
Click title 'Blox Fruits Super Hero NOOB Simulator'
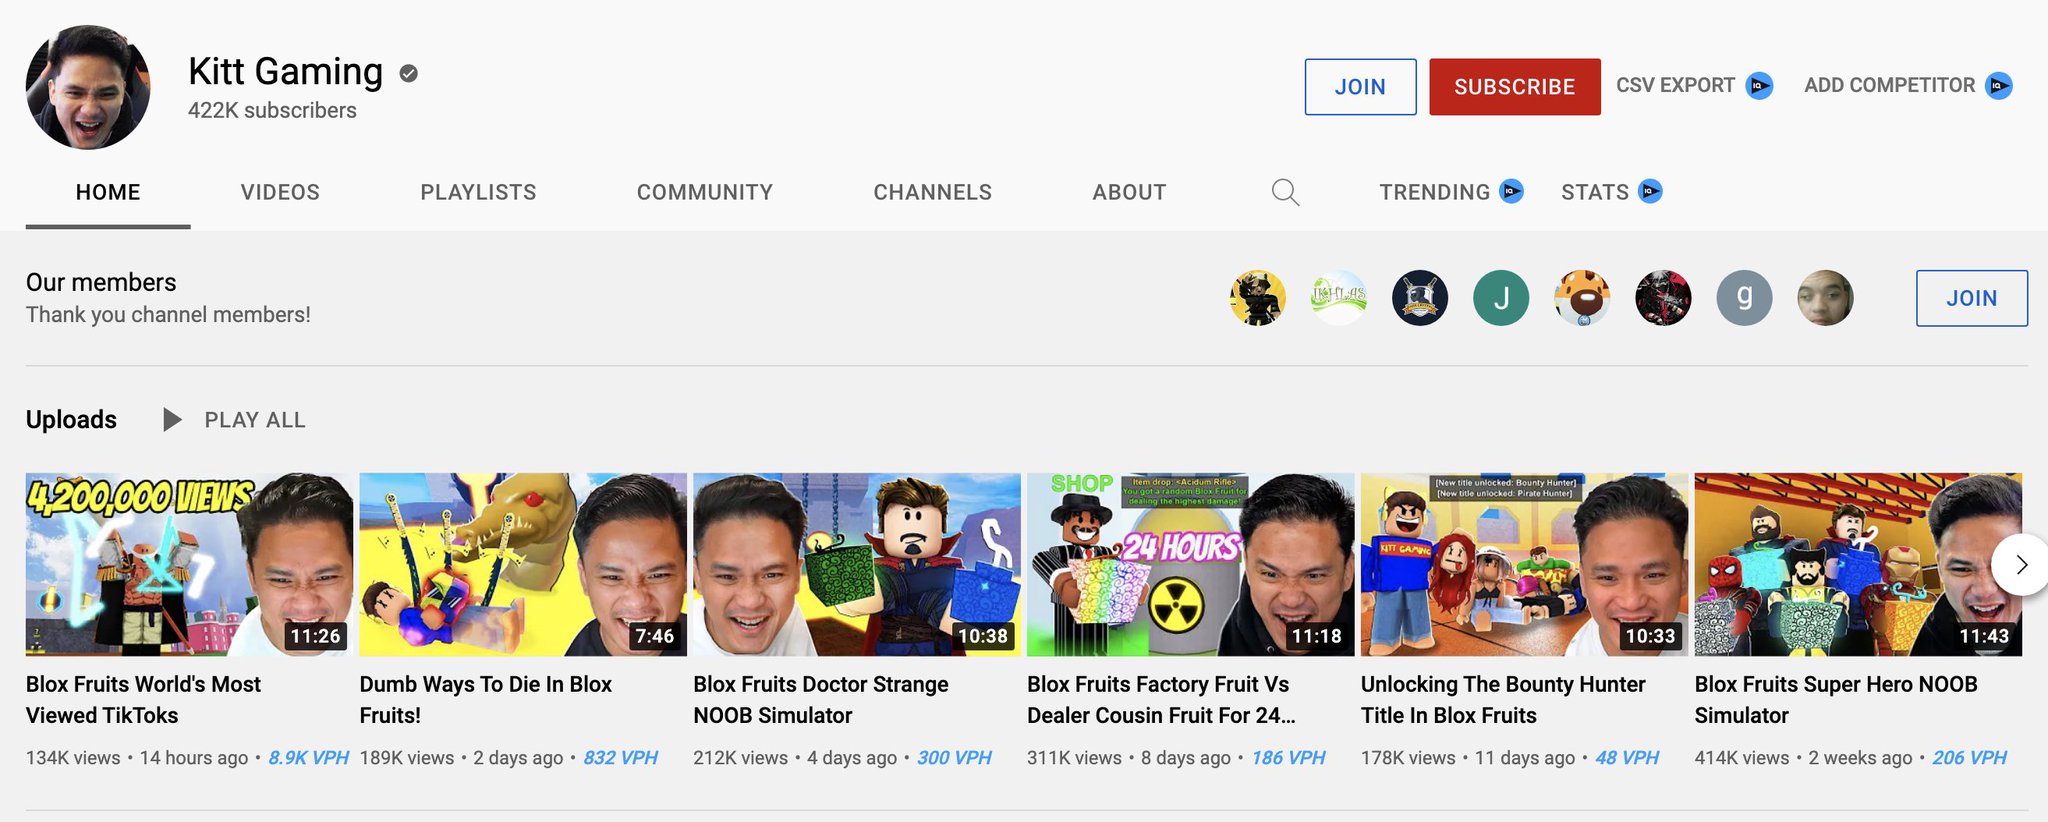(x=1836, y=700)
